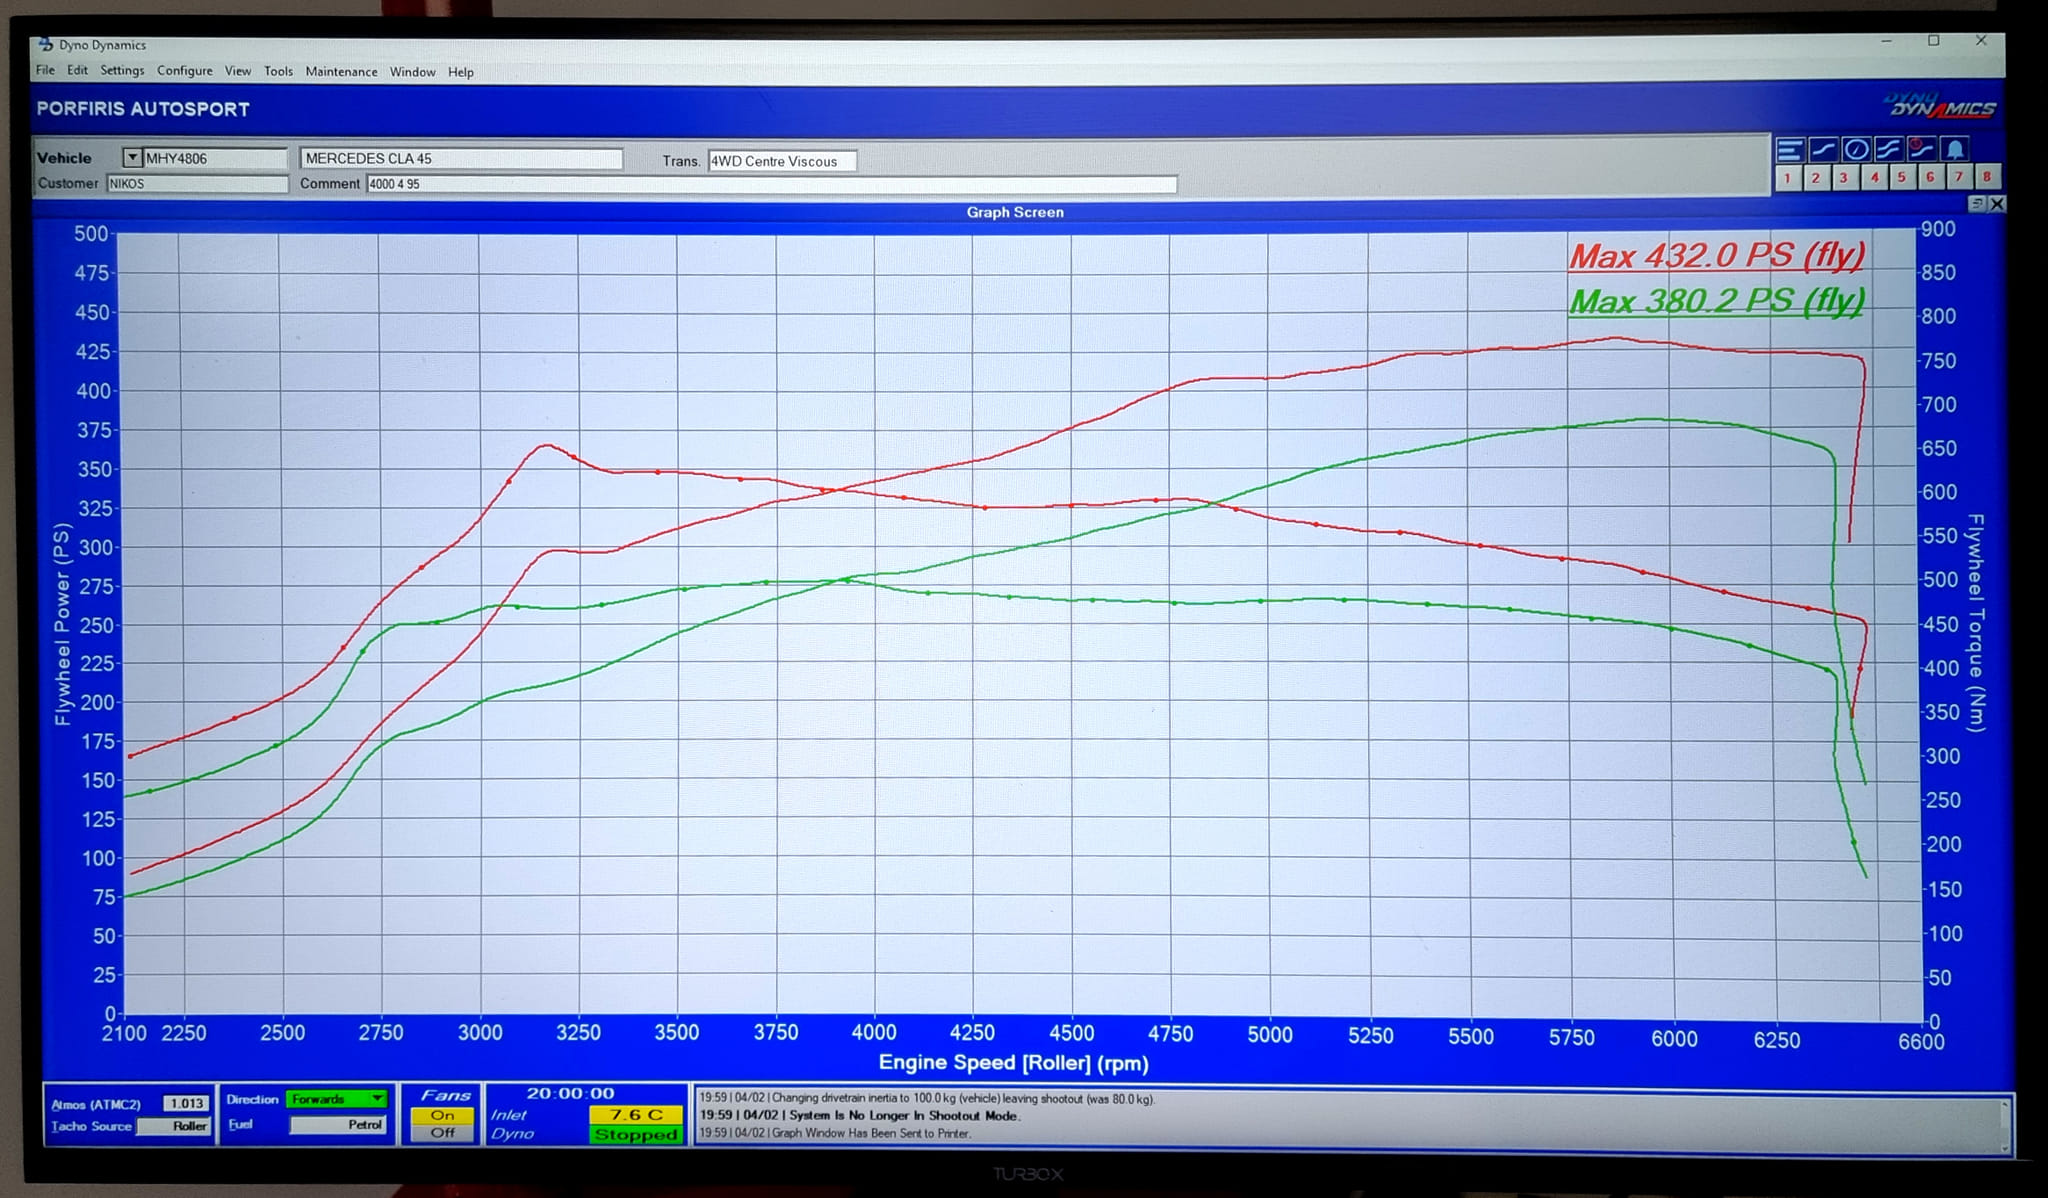Click the 20:00:00 clock display
2048x1198 pixels.
570,1093
